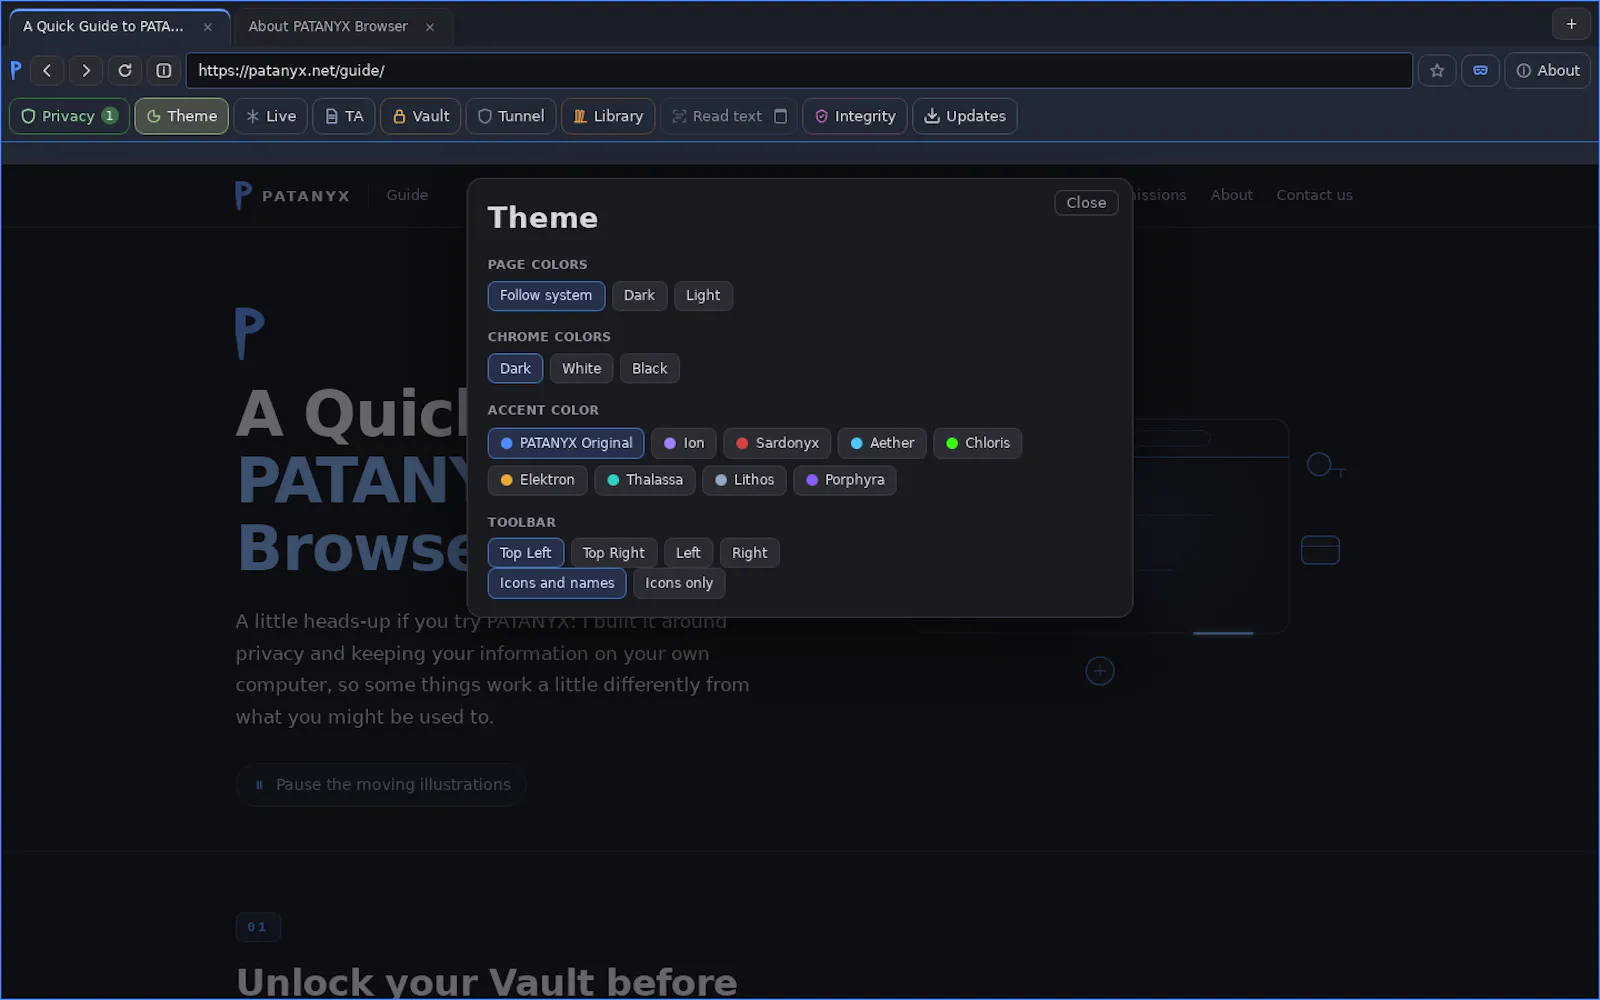Set toolbar position to Top Right
The width and height of the screenshot is (1600, 1000).
tap(614, 553)
